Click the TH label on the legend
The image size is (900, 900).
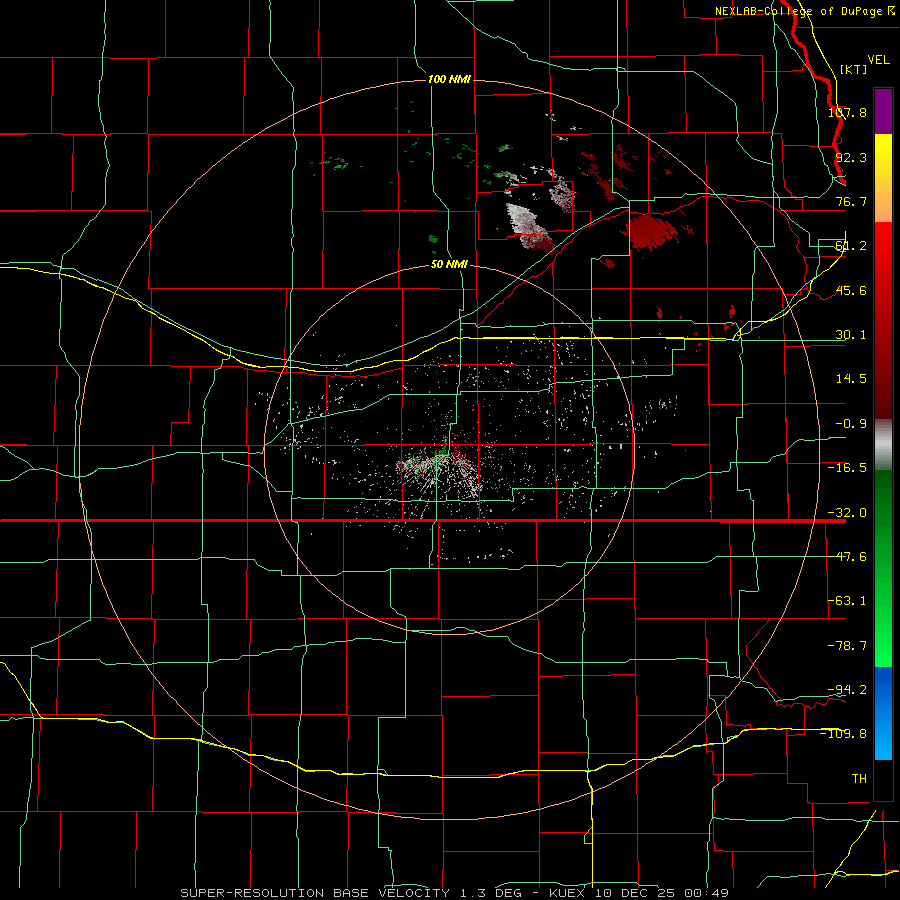point(859,779)
